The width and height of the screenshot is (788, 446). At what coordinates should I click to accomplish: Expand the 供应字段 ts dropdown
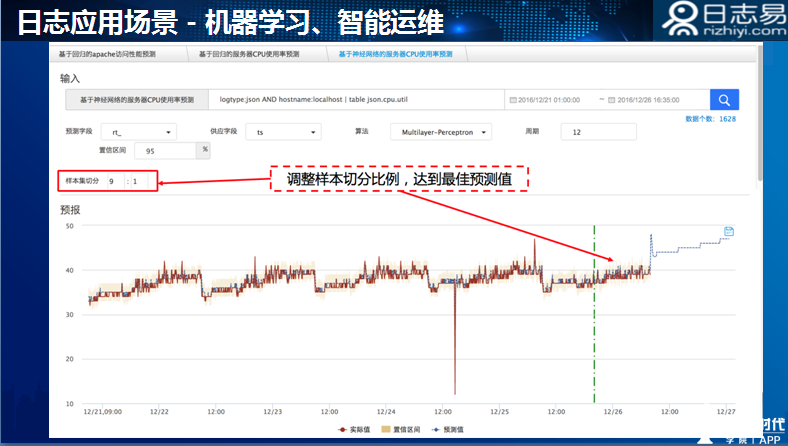tap(285, 132)
